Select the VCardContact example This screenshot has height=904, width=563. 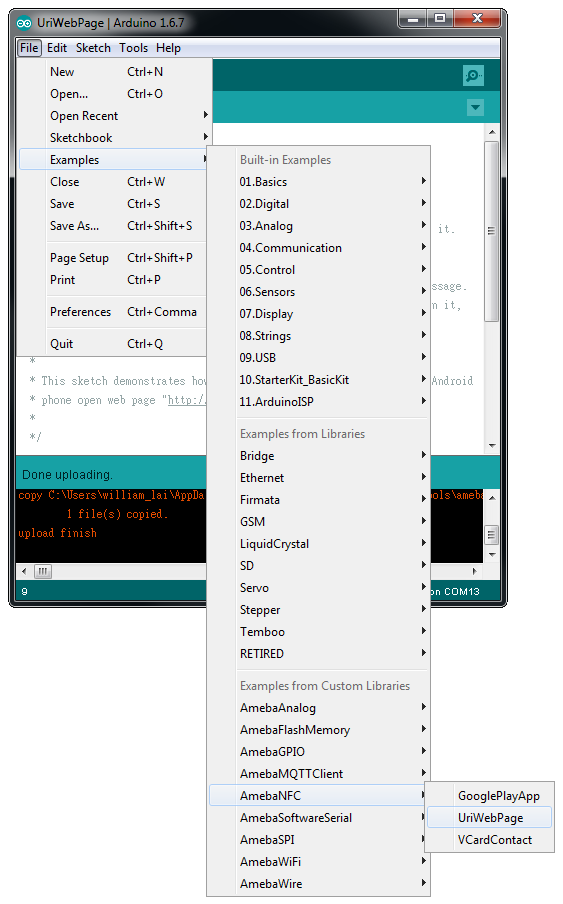[490, 840]
